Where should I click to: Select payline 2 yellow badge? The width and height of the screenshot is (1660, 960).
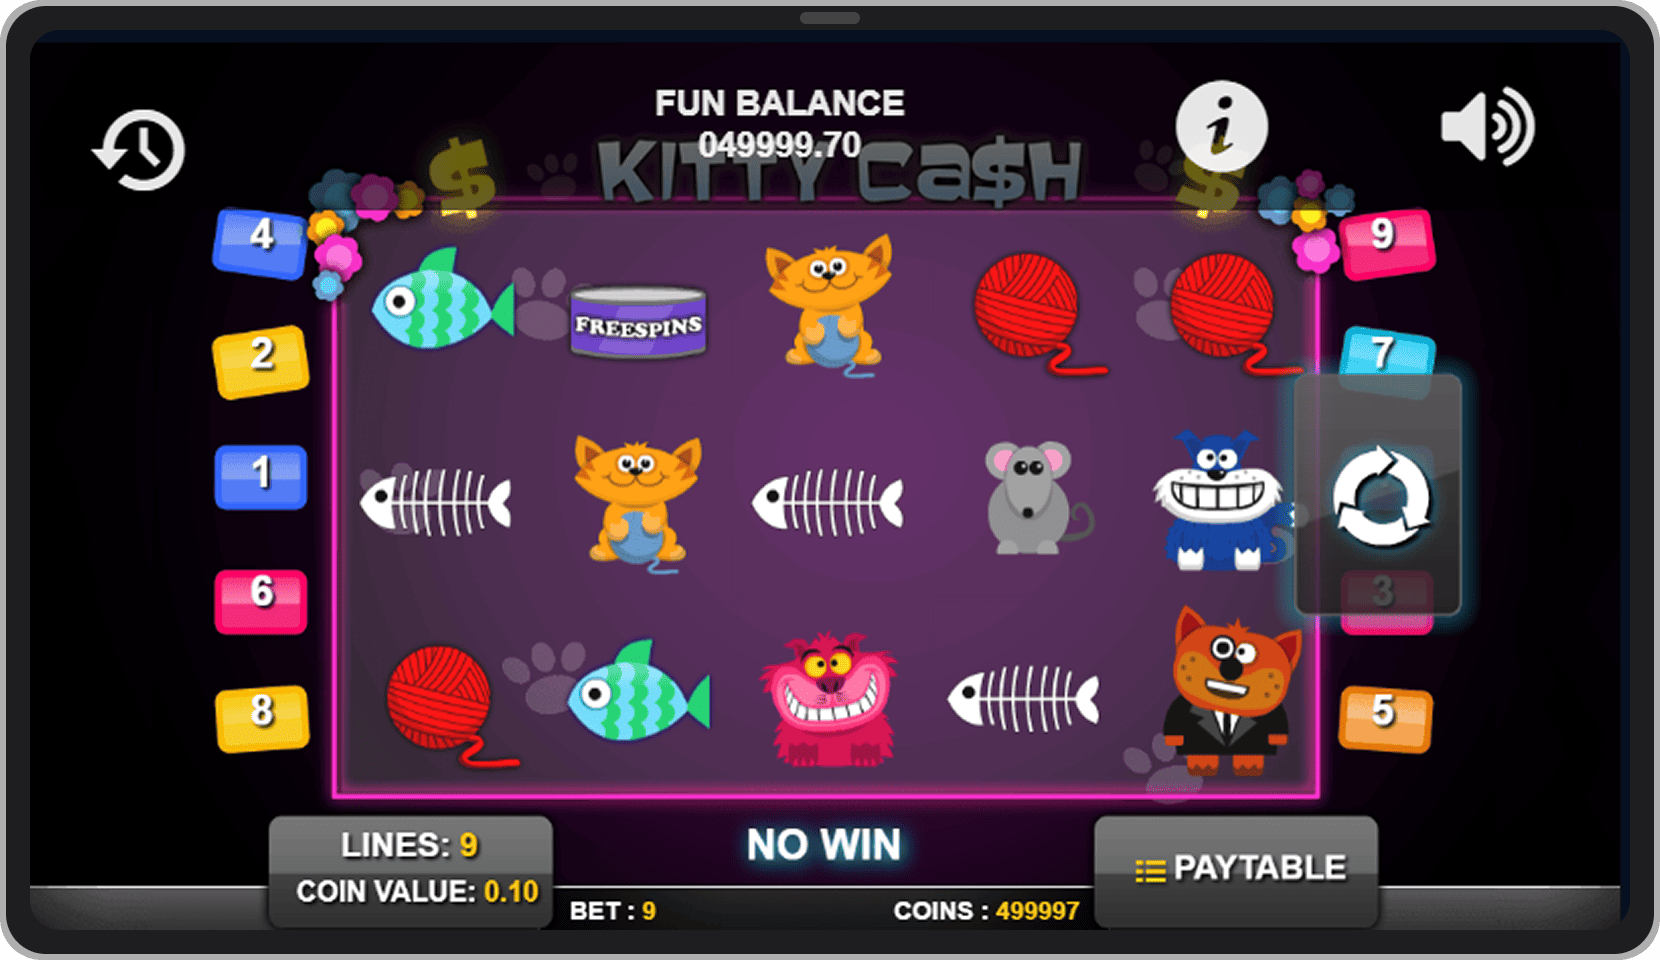click(x=261, y=361)
